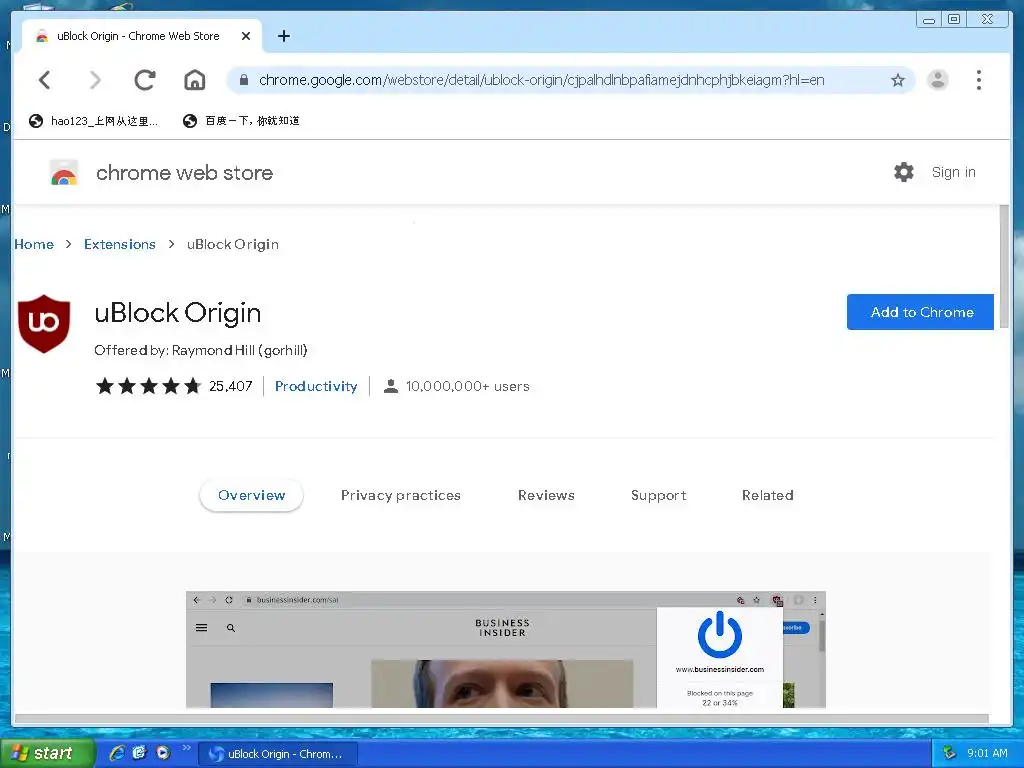Switch to Privacy practices tab
The width and height of the screenshot is (1024, 768).
coord(400,496)
